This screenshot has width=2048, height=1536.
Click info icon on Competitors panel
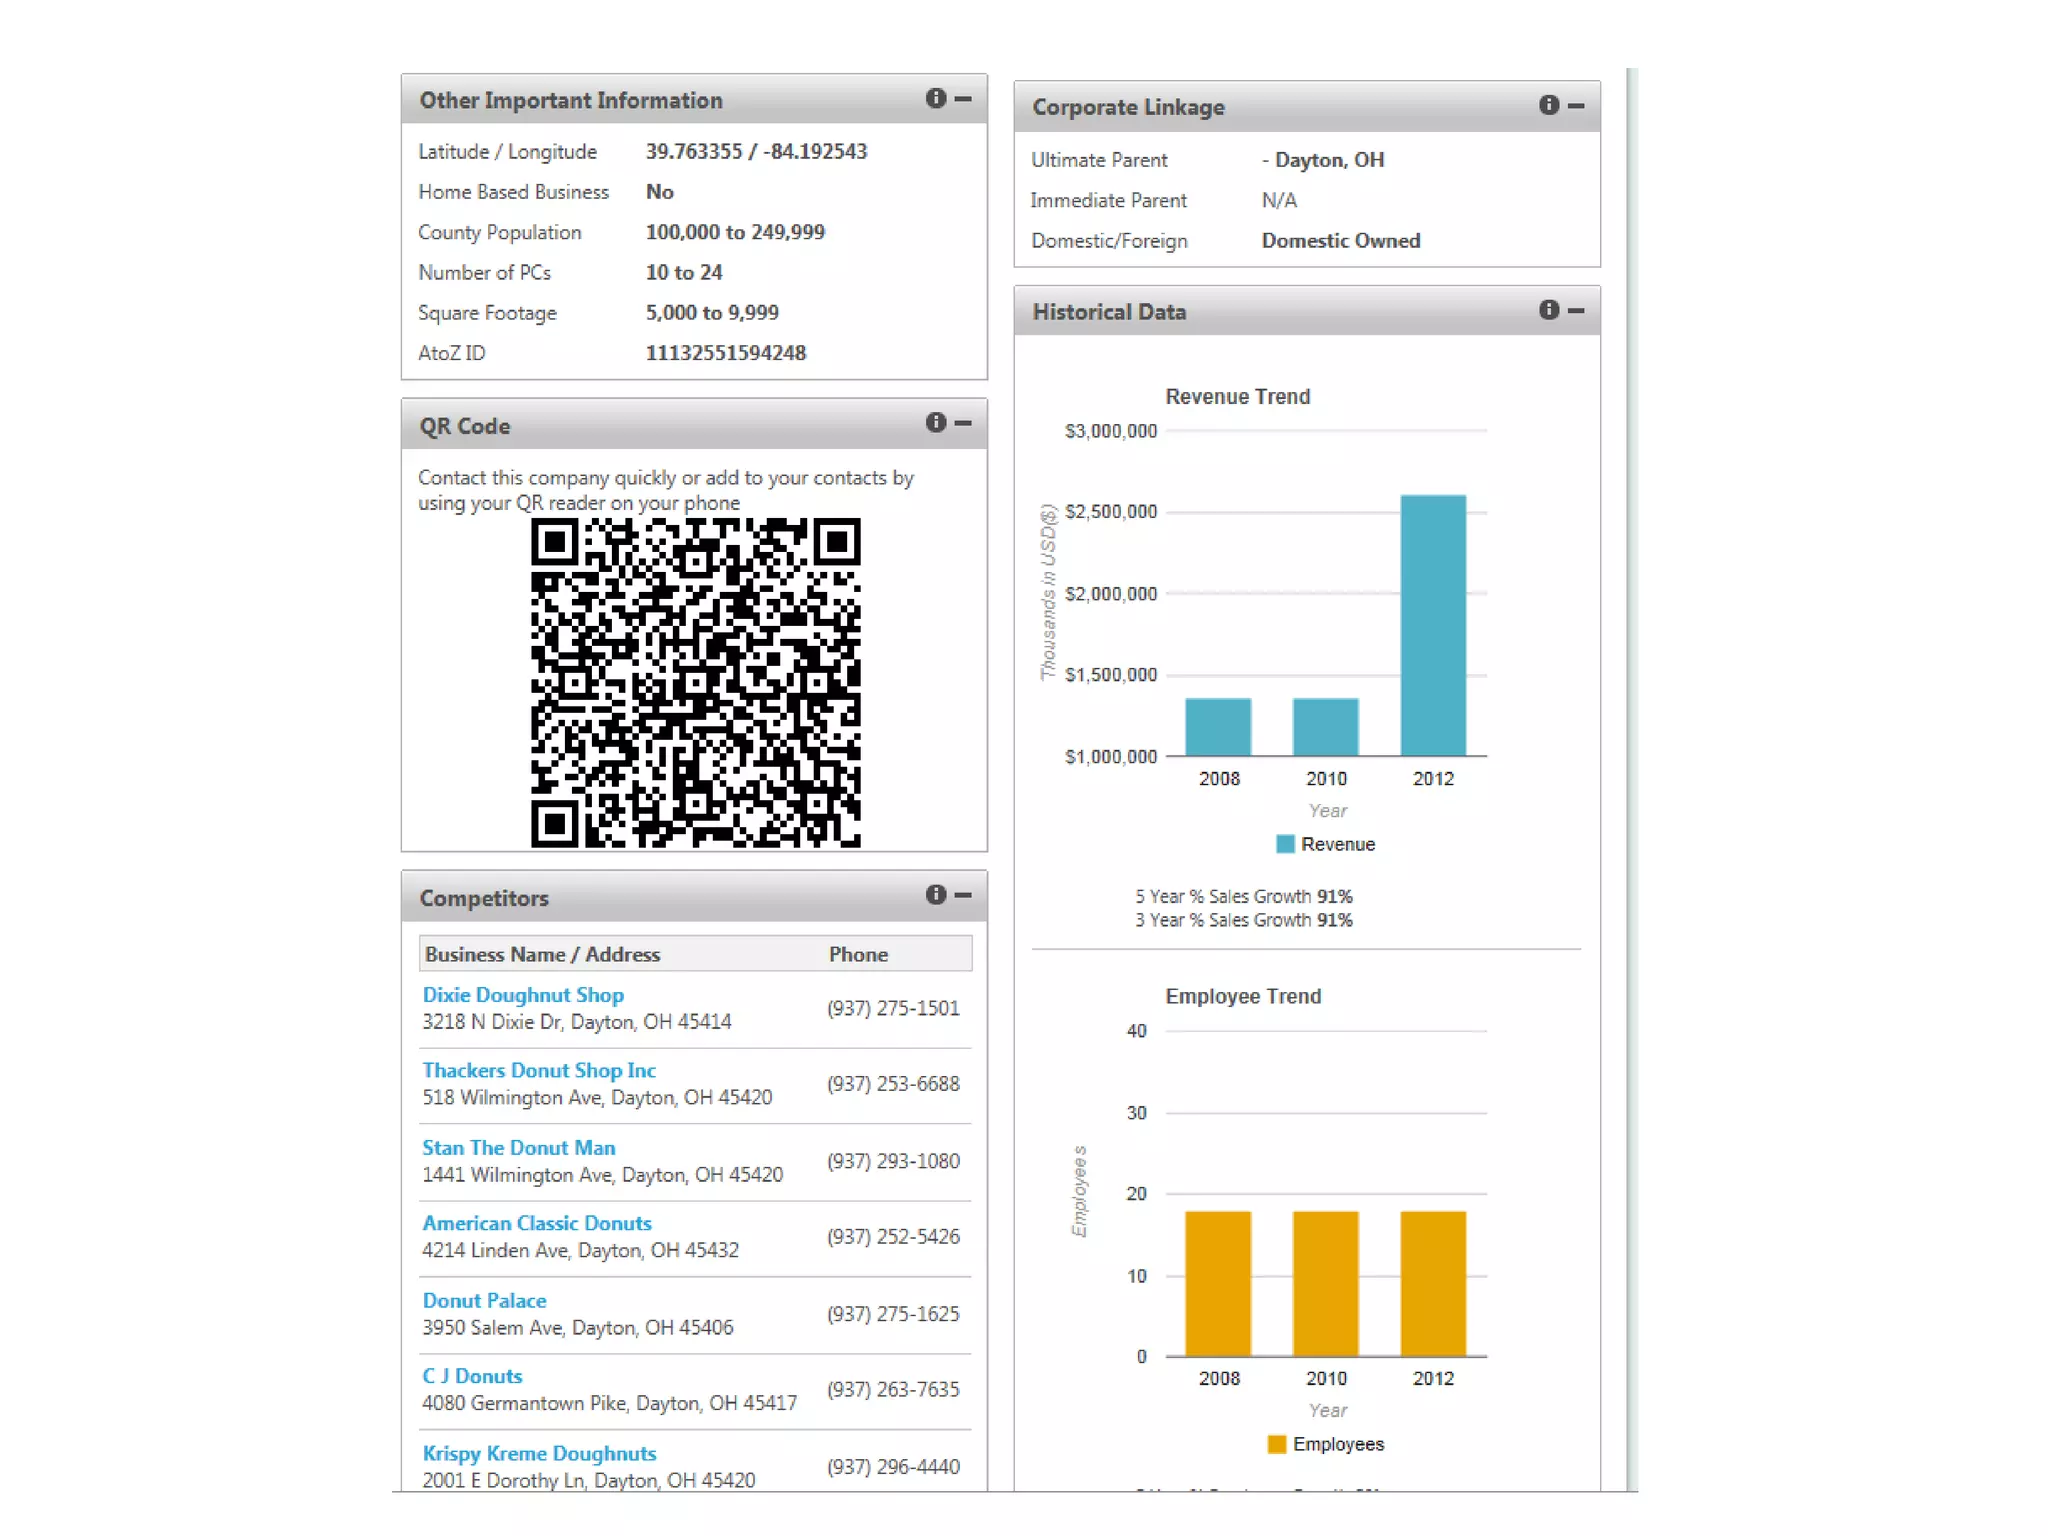click(x=935, y=894)
